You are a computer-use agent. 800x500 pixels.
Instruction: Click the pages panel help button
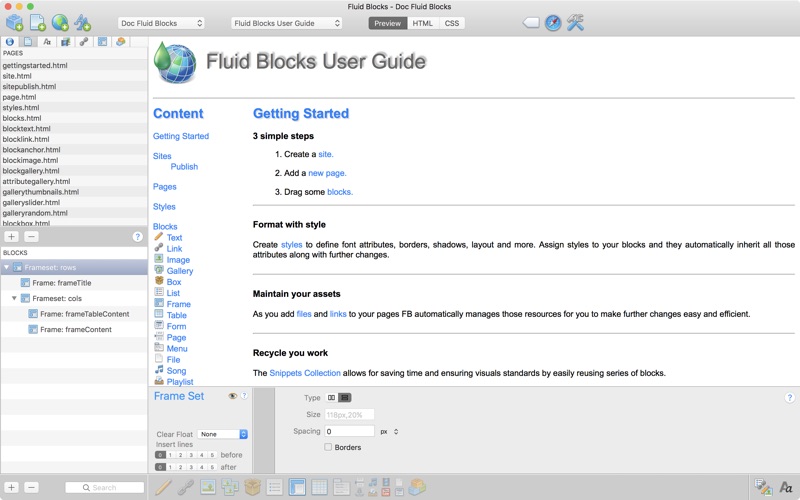pos(137,237)
